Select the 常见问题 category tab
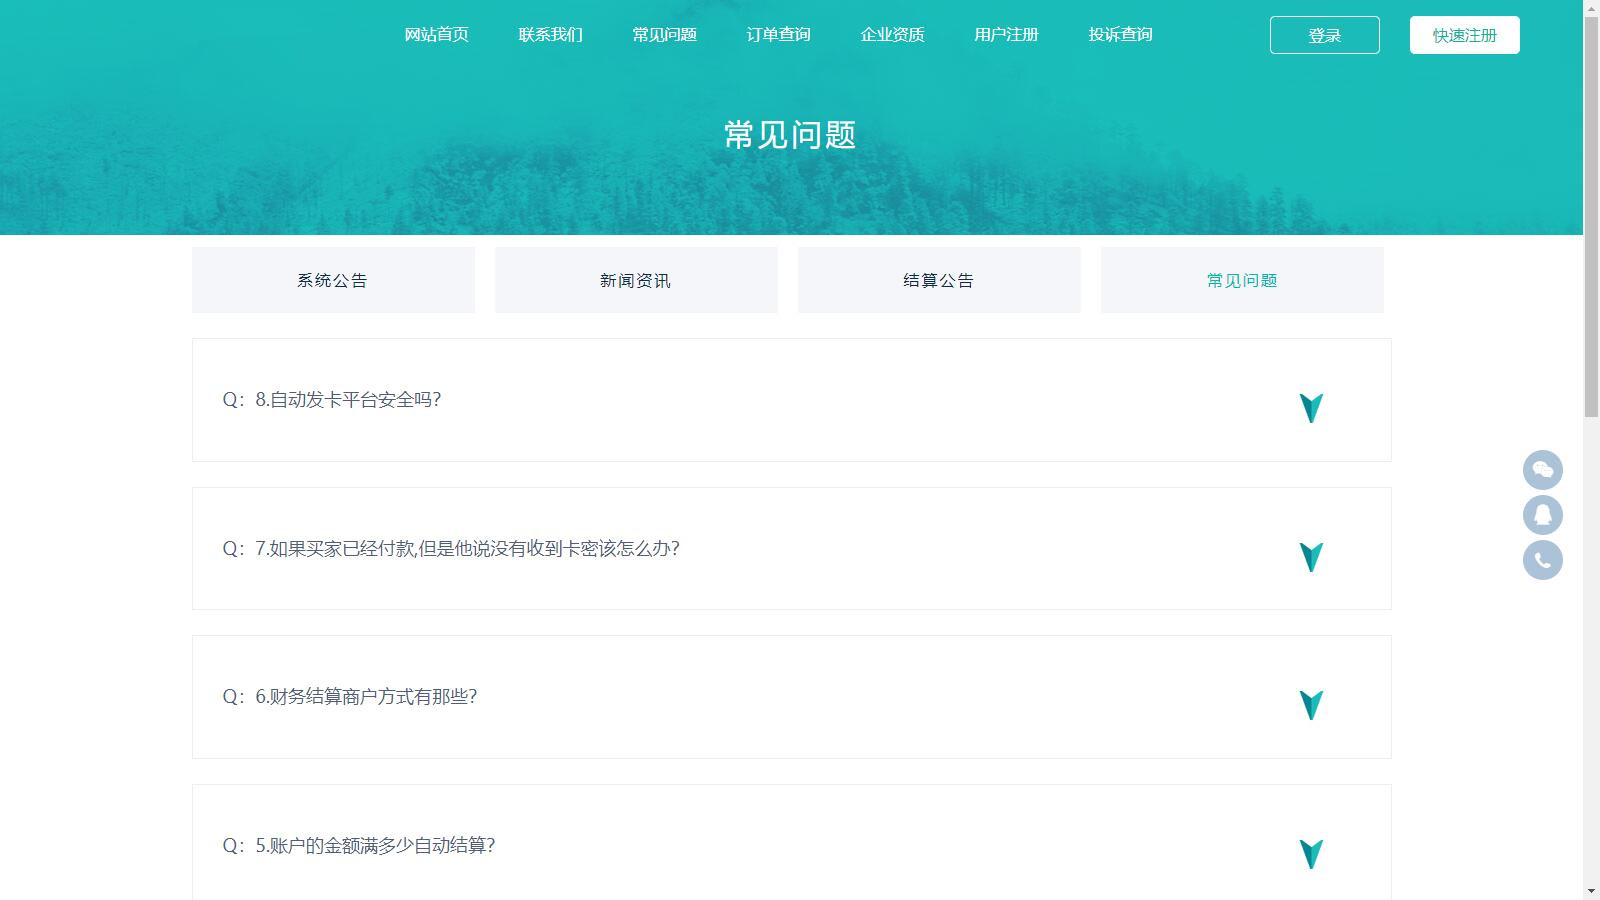Viewport: 1600px width, 900px height. 1242,280
